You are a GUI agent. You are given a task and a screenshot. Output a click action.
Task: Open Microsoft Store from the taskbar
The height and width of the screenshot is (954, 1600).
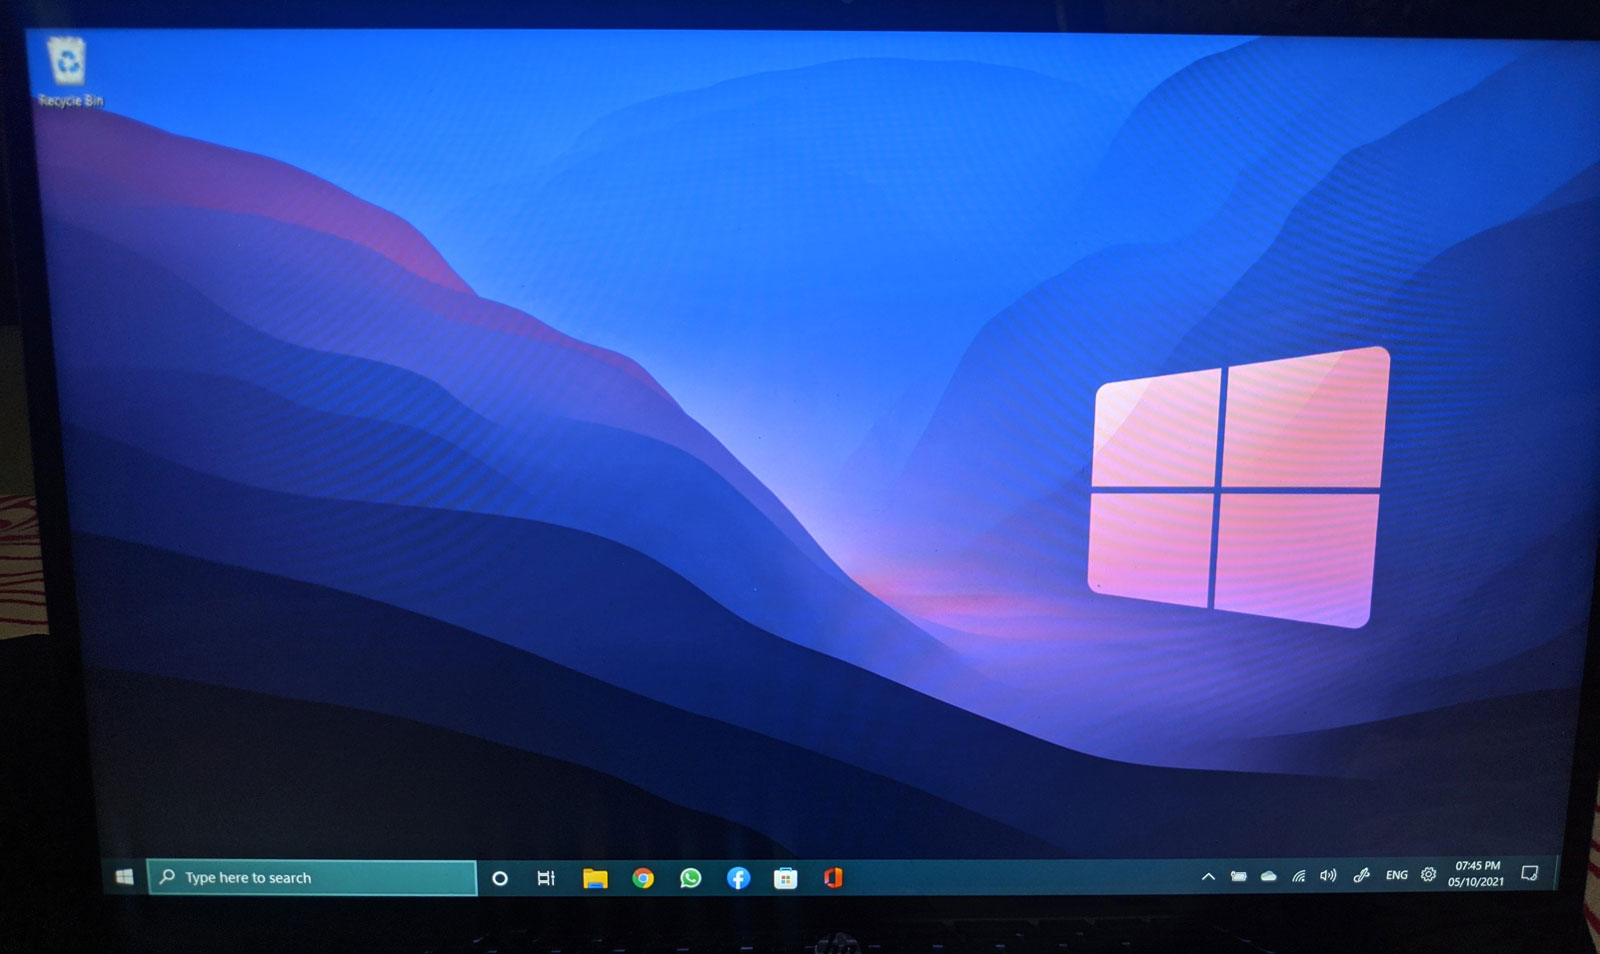tap(786, 878)
